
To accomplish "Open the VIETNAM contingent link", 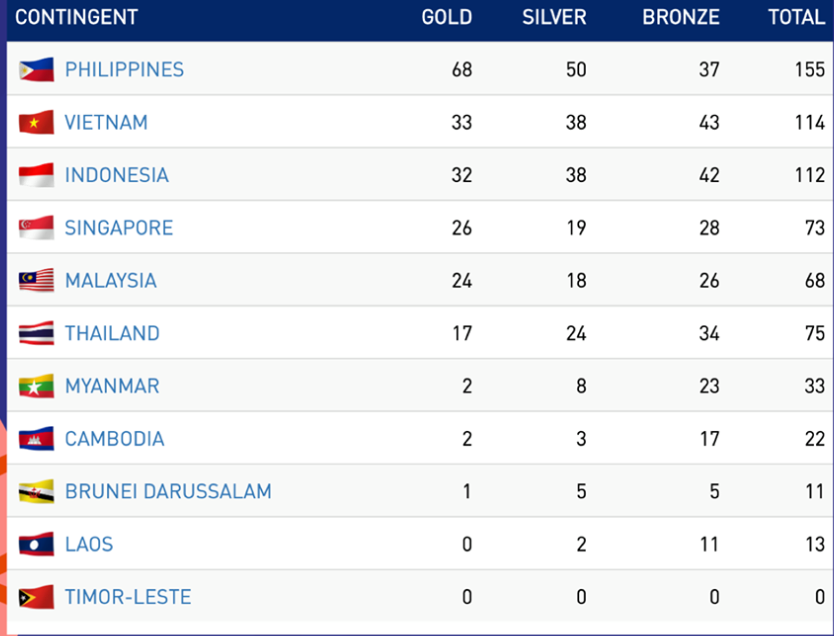I will tap(106, 123).
